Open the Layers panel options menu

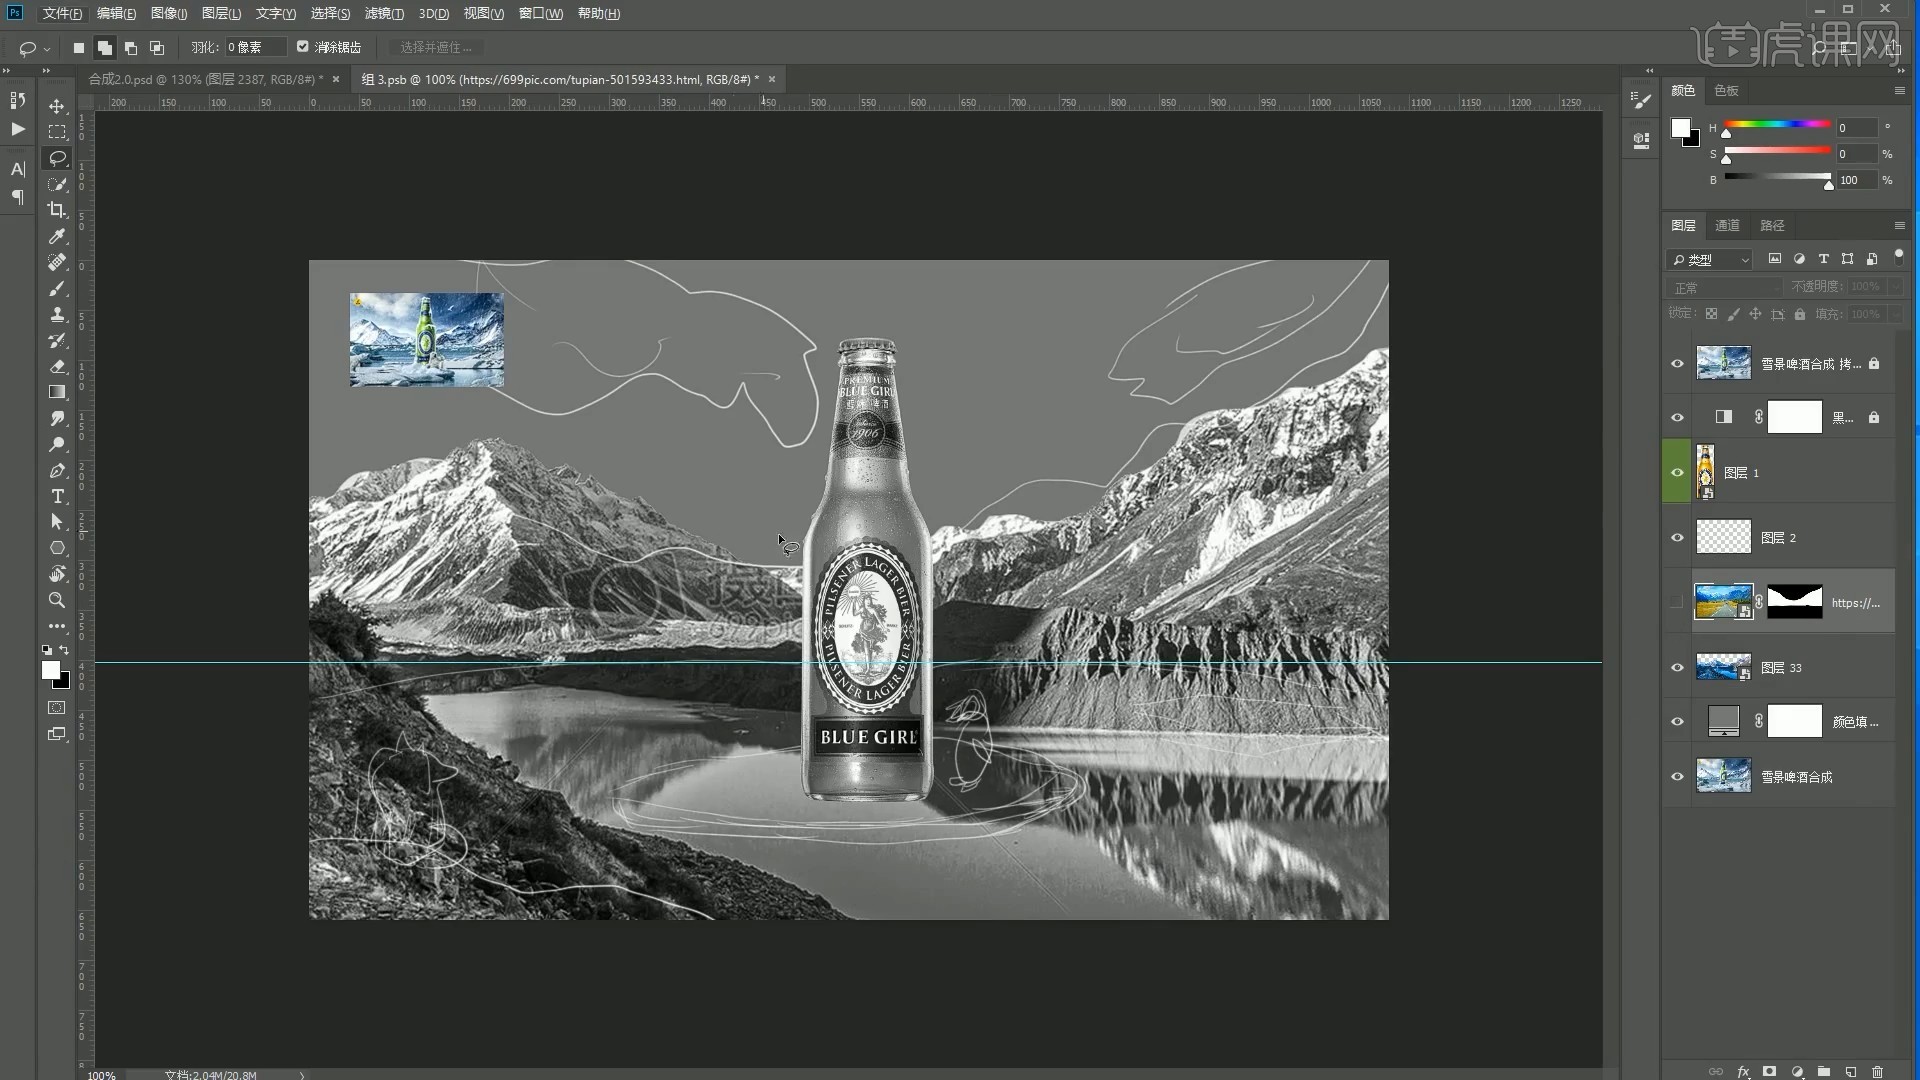click(x=1899, y=225)
